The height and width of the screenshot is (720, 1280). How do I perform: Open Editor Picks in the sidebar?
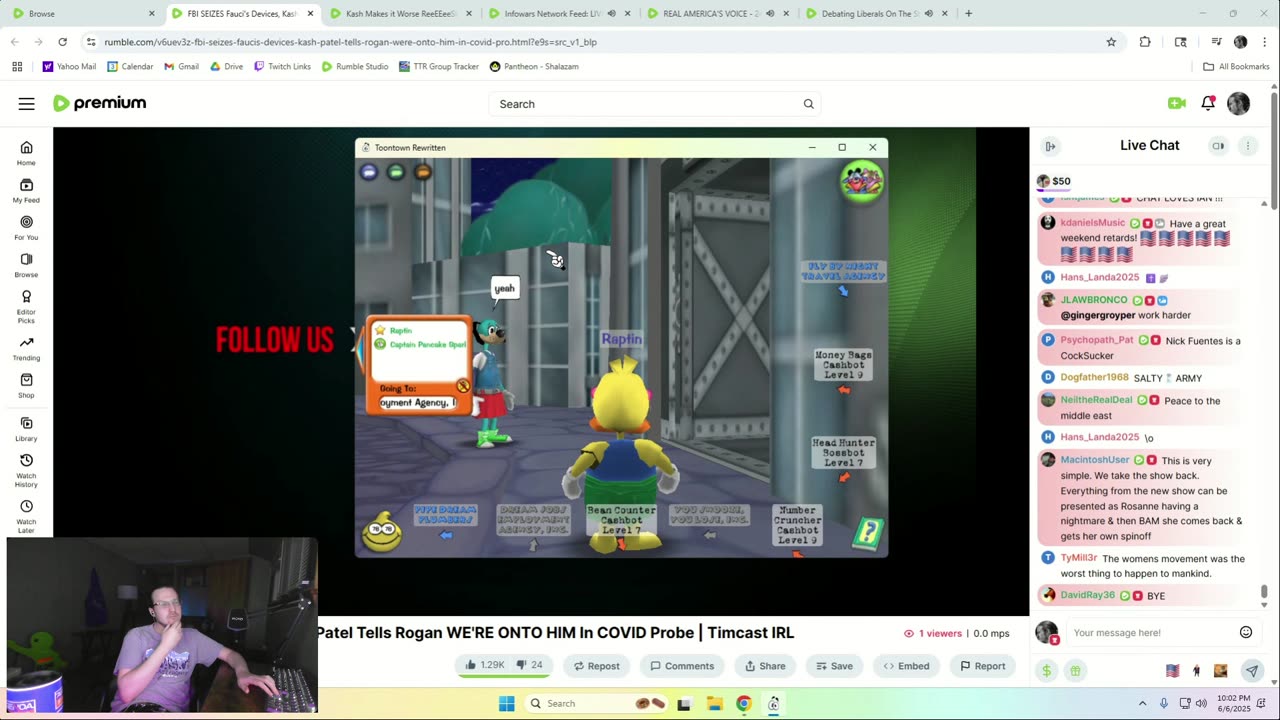coord(26,306)
